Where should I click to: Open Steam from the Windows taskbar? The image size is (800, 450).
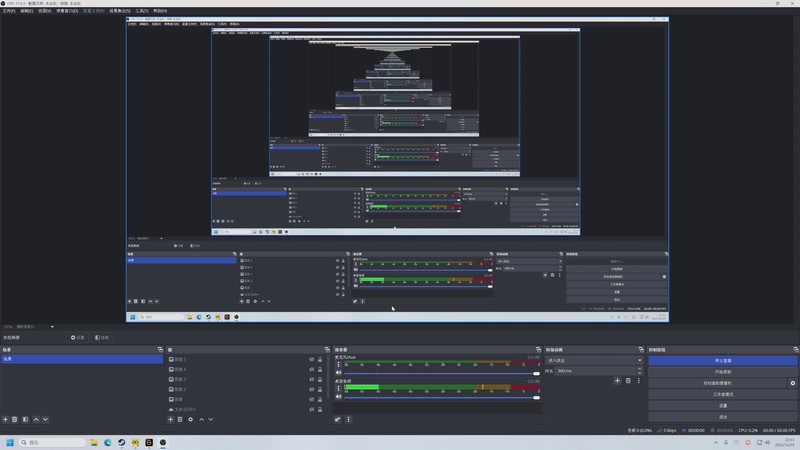point(121,442)
